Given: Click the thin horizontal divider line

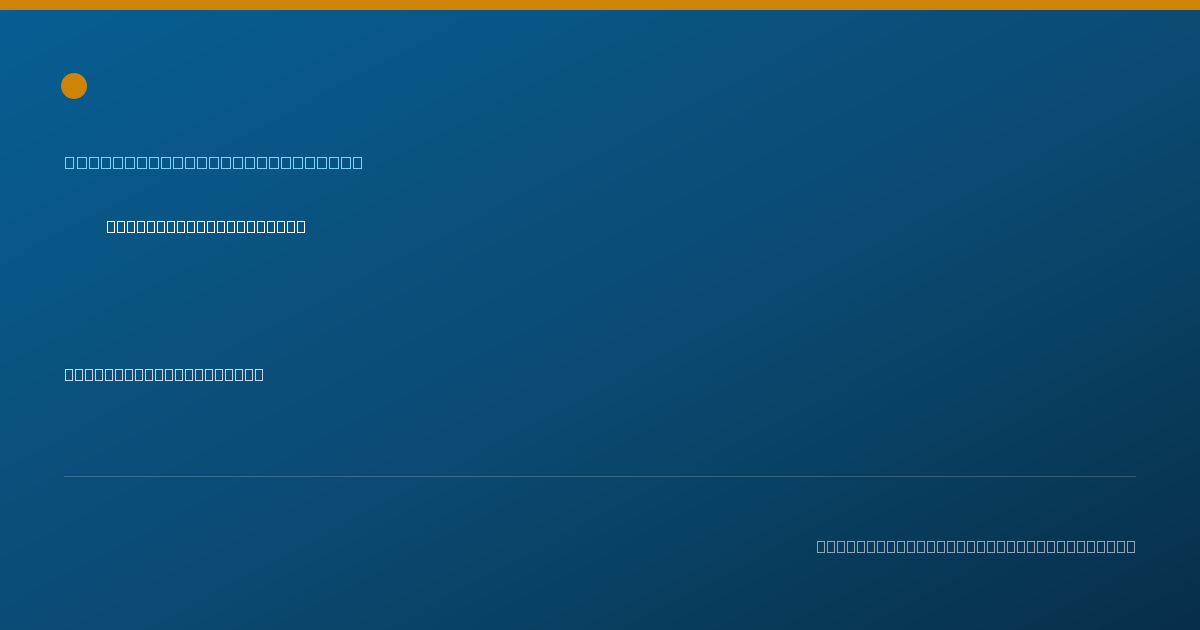Looking at the screenshot, I should coord(600,477).
